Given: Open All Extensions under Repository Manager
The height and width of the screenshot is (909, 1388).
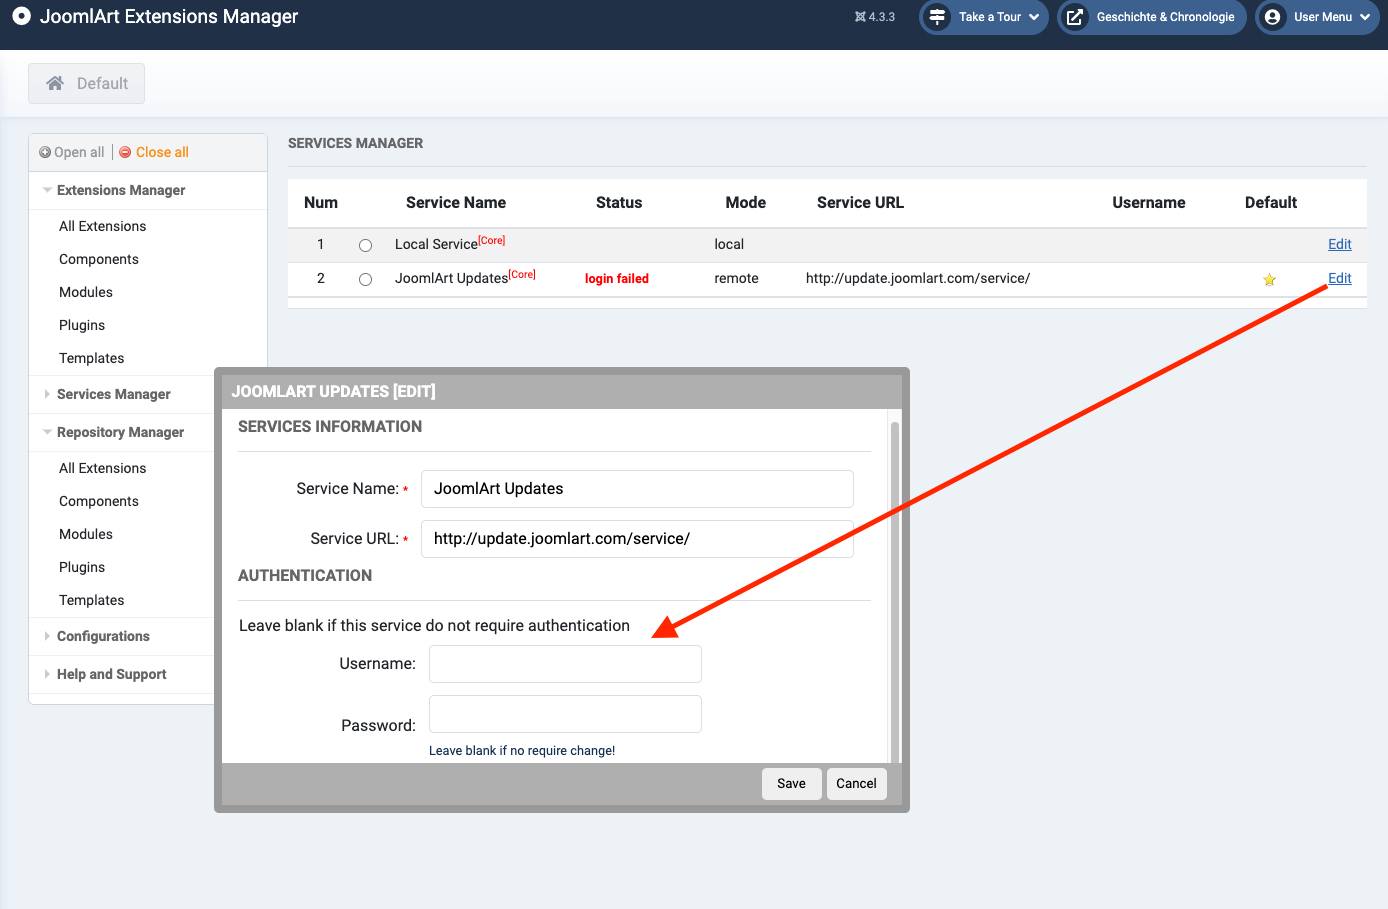Looking at the screenshot, I should point(102,468).
